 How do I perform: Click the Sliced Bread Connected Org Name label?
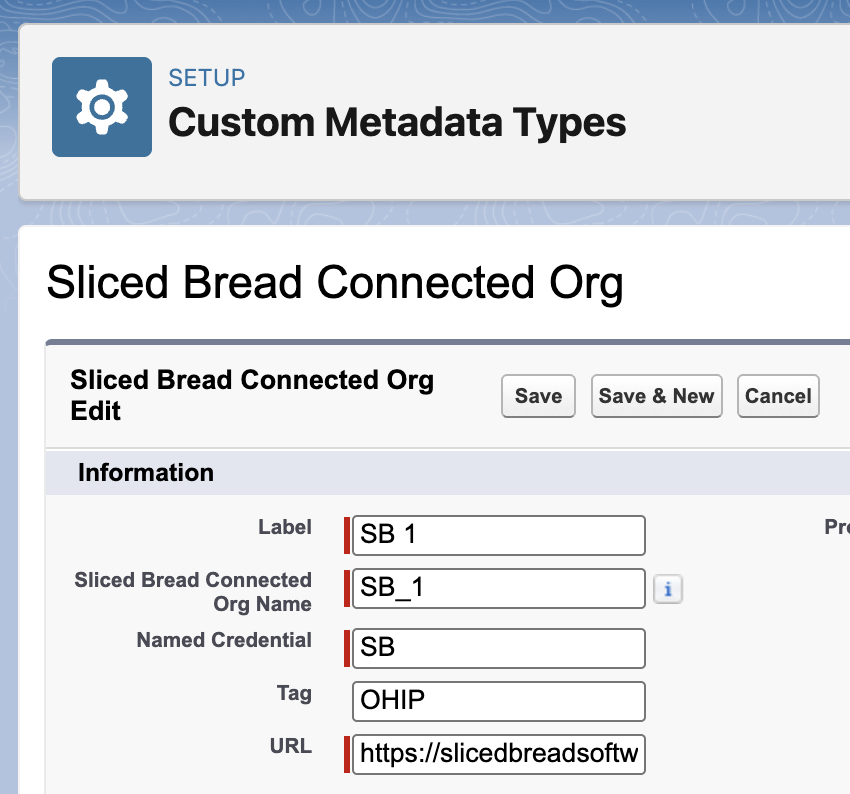[x=193, y=591]
